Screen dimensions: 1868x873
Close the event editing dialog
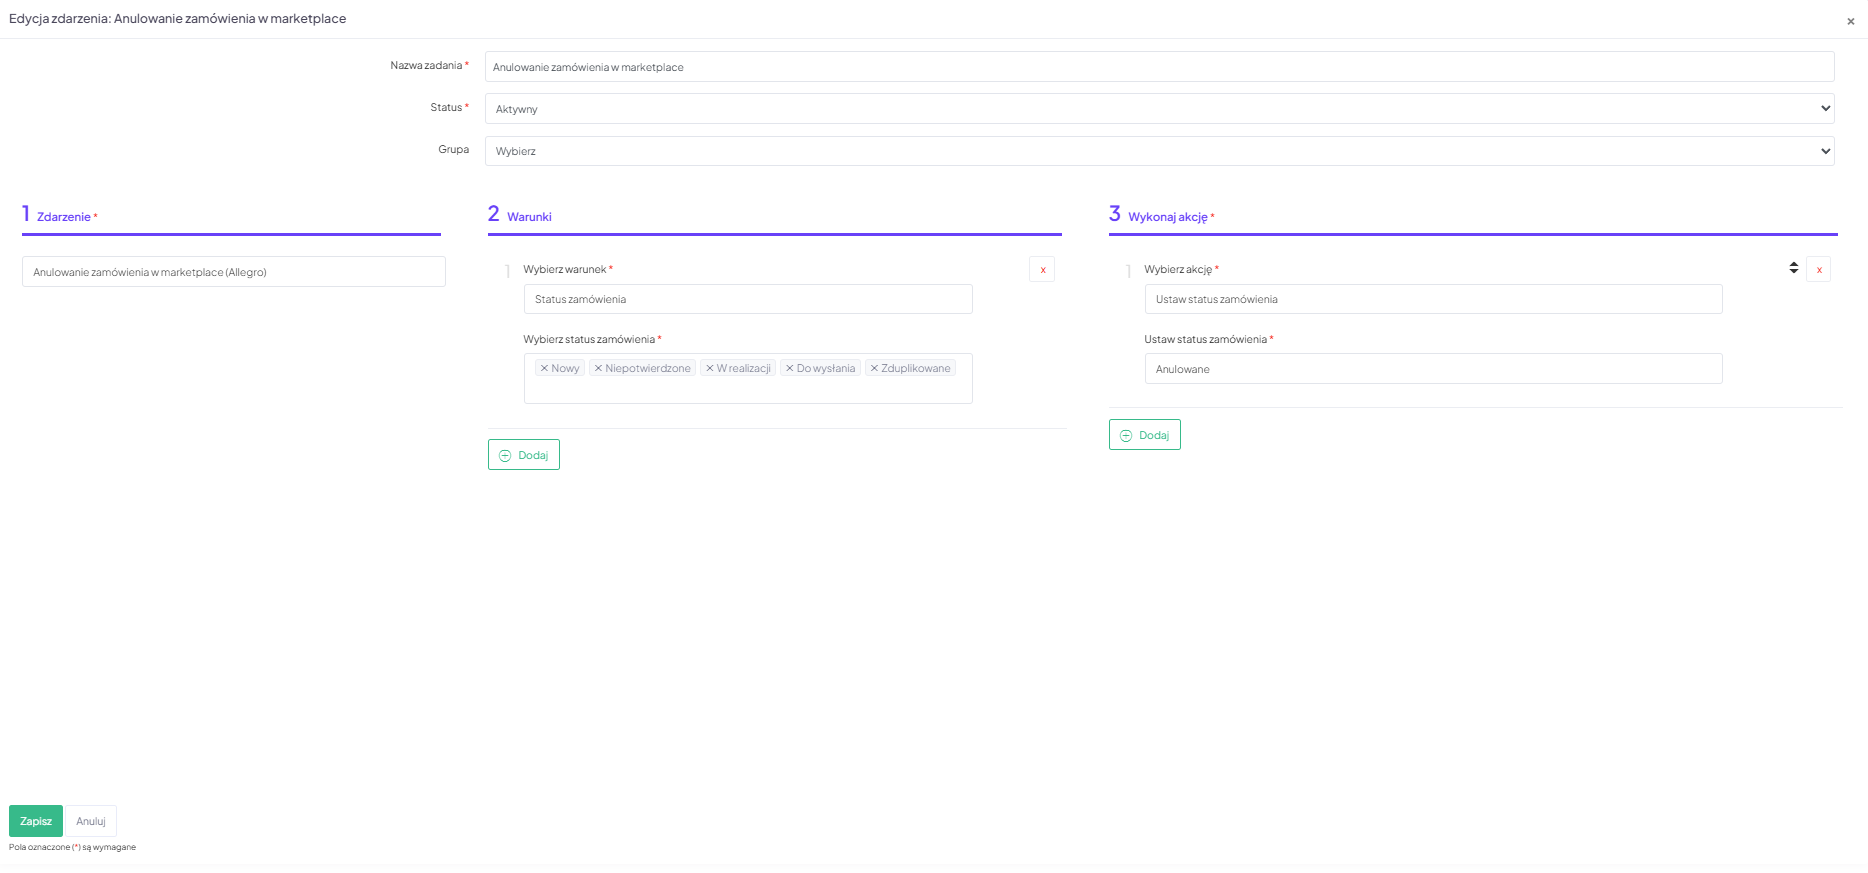coord(1850,21)
